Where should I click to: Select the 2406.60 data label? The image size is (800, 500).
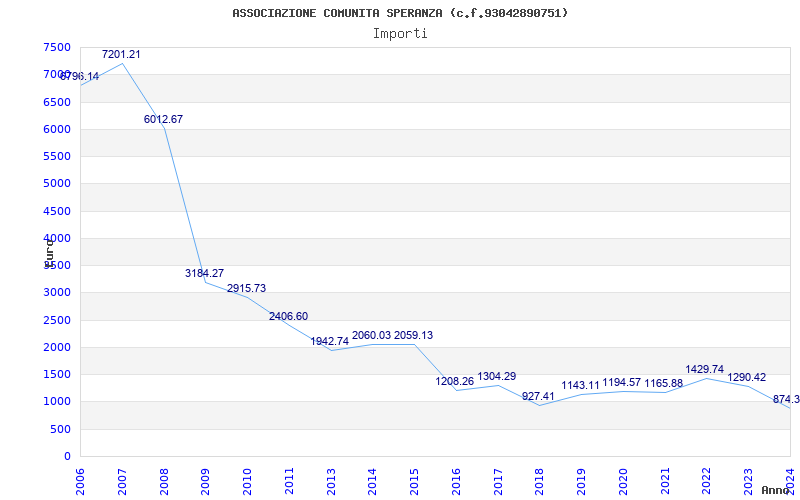coord(288,316)
